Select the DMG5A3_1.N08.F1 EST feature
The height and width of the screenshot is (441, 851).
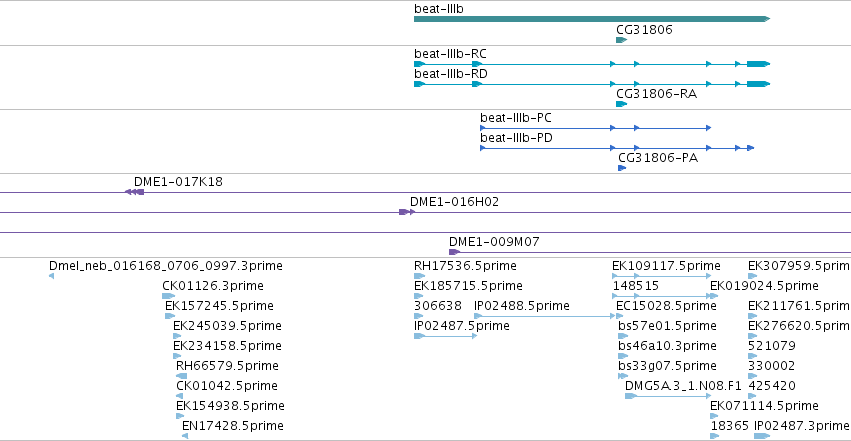[668, 396]
